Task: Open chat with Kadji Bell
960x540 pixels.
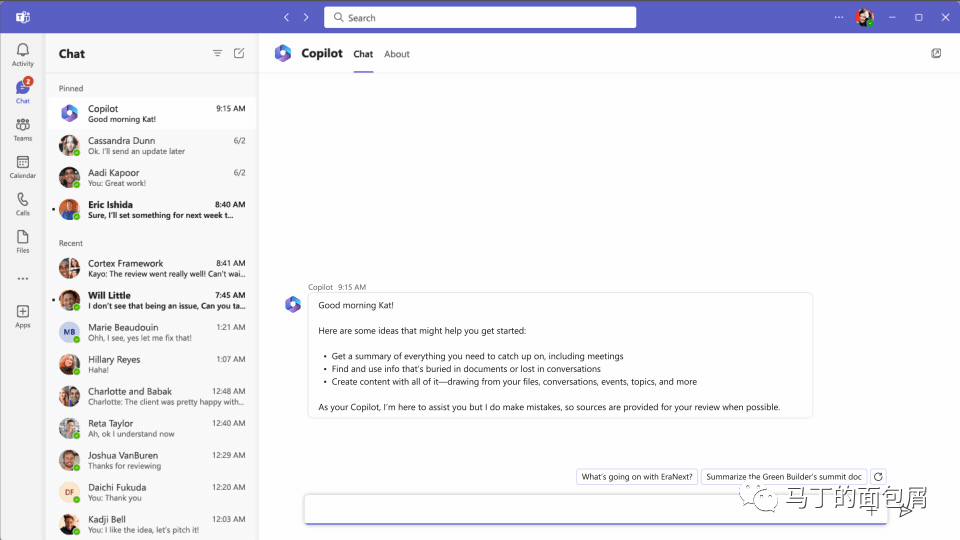Action: [x=152, y=524]
